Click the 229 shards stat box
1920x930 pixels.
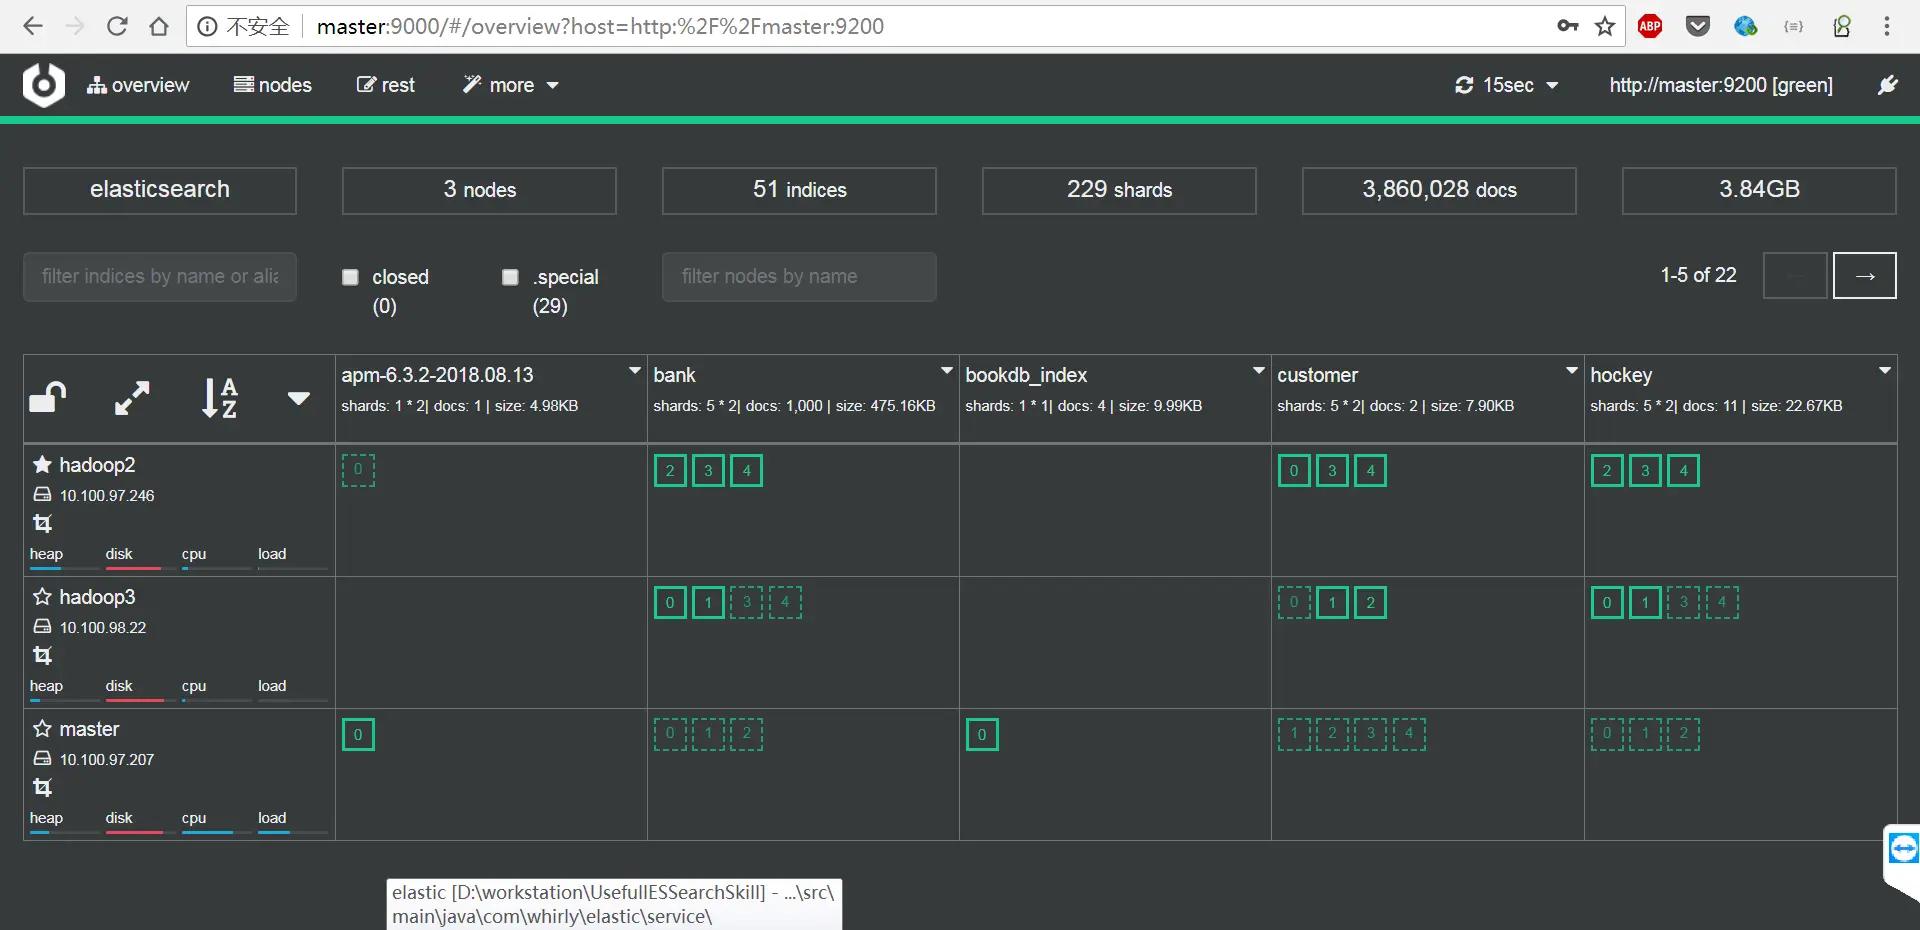coord(1119,190)
